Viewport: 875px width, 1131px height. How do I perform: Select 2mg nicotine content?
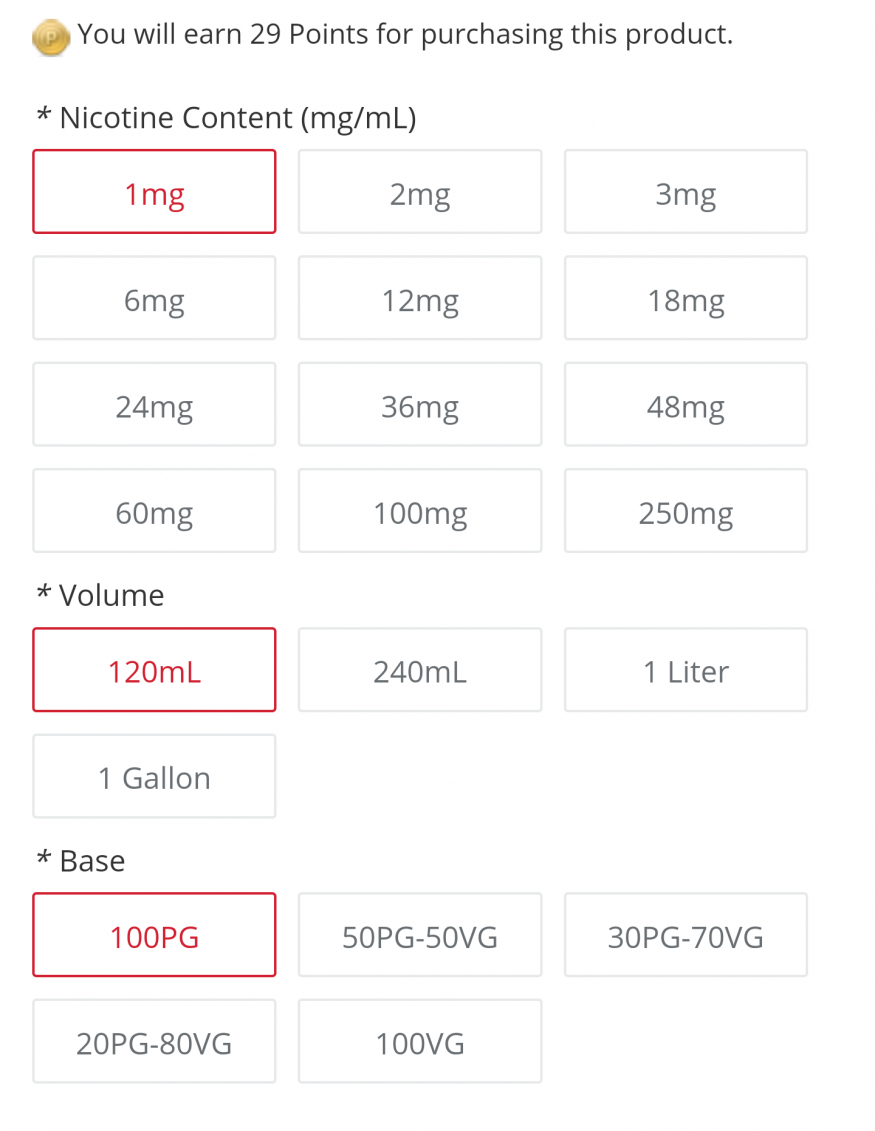[x=420, y=192]
